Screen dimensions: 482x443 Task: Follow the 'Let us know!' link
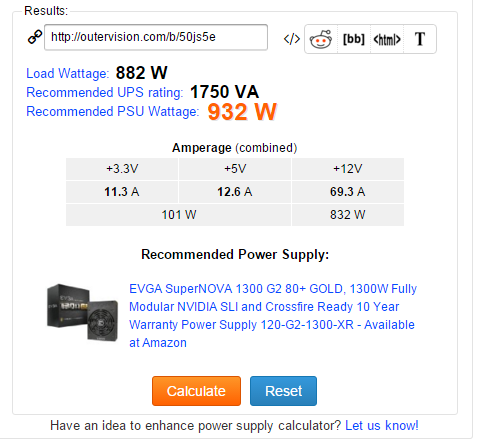click(x=381, y=426)
